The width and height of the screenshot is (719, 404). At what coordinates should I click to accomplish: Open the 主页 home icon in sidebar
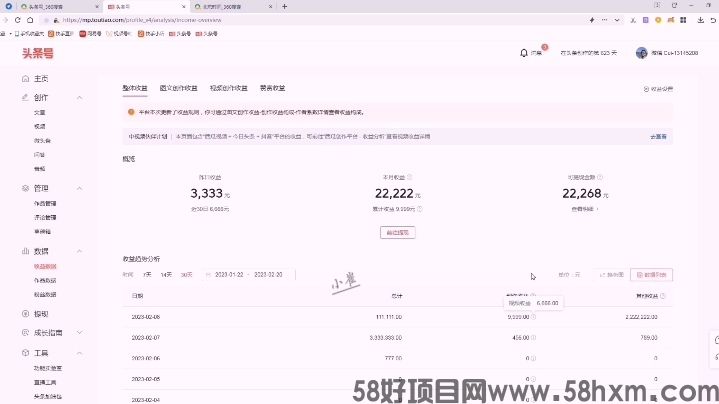click(x=26, y=79)
